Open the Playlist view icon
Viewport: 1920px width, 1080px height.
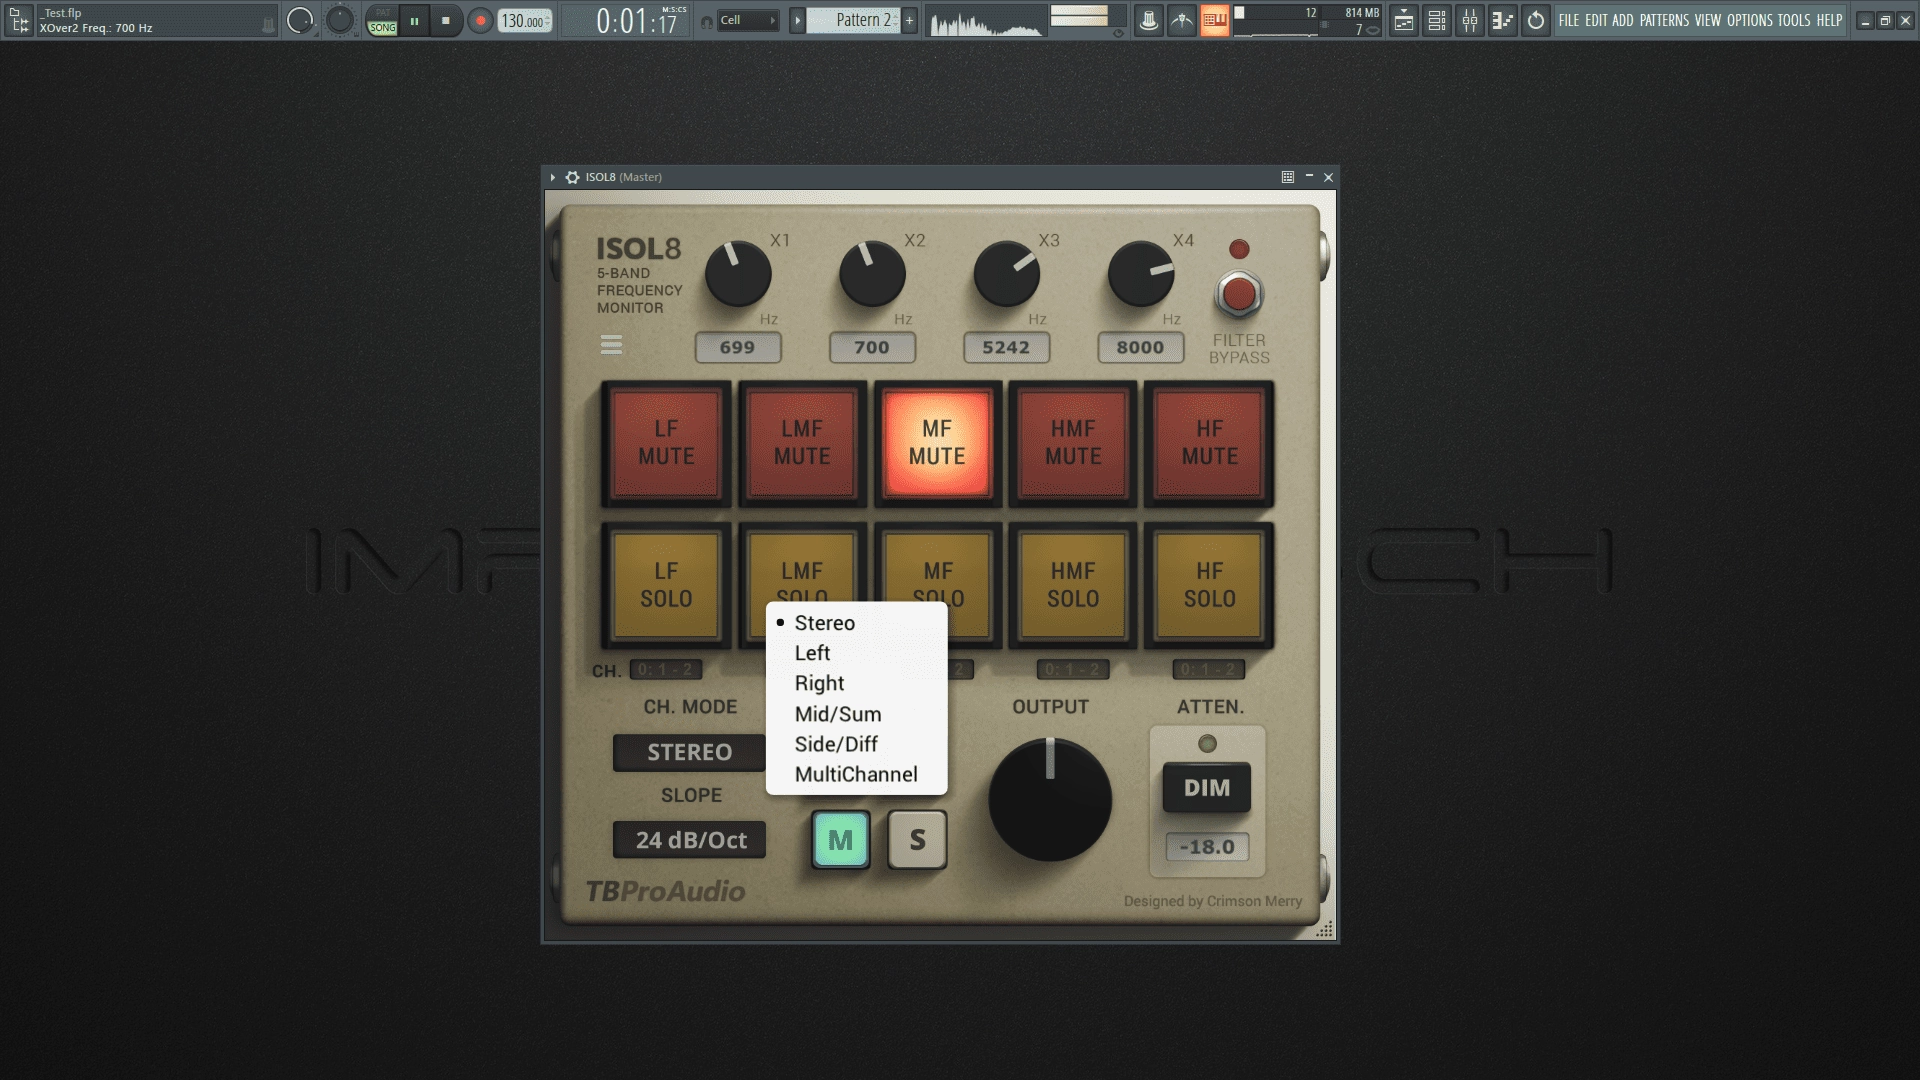[1404, 20]
